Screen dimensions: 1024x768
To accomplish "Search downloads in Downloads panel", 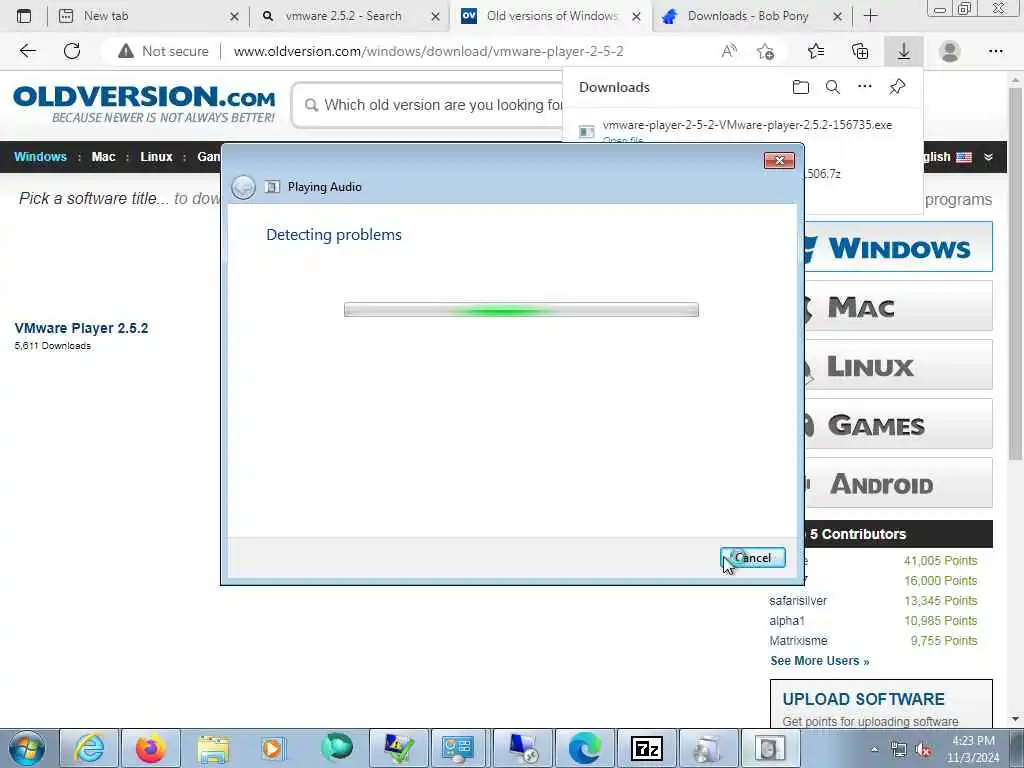I will pyautogui.click(x=833, y=87).
